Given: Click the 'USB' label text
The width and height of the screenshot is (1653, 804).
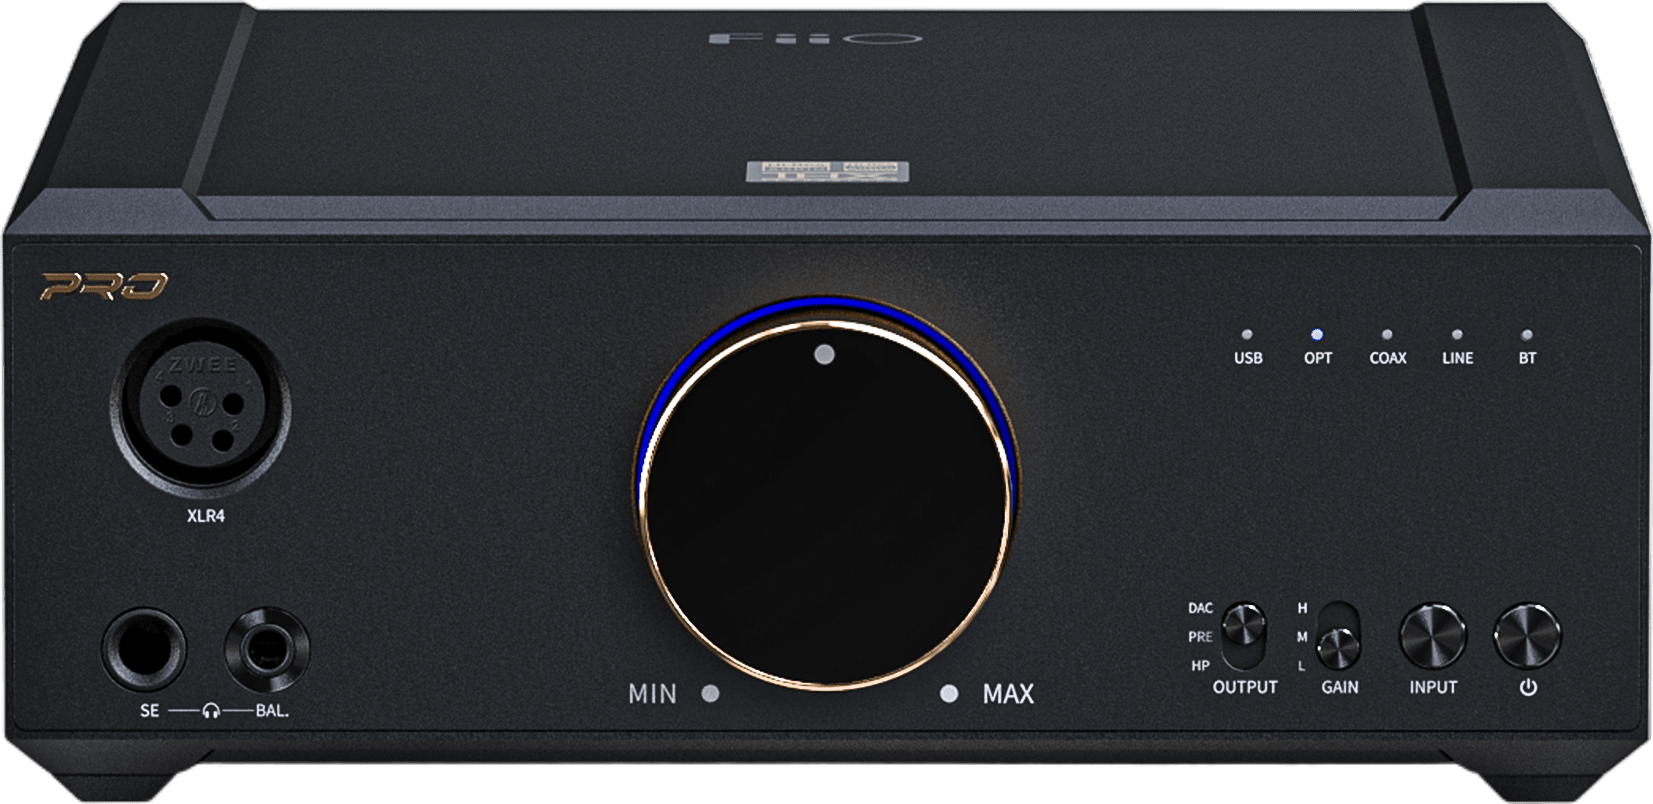Looking at the screenshot, I should 1248,358.
